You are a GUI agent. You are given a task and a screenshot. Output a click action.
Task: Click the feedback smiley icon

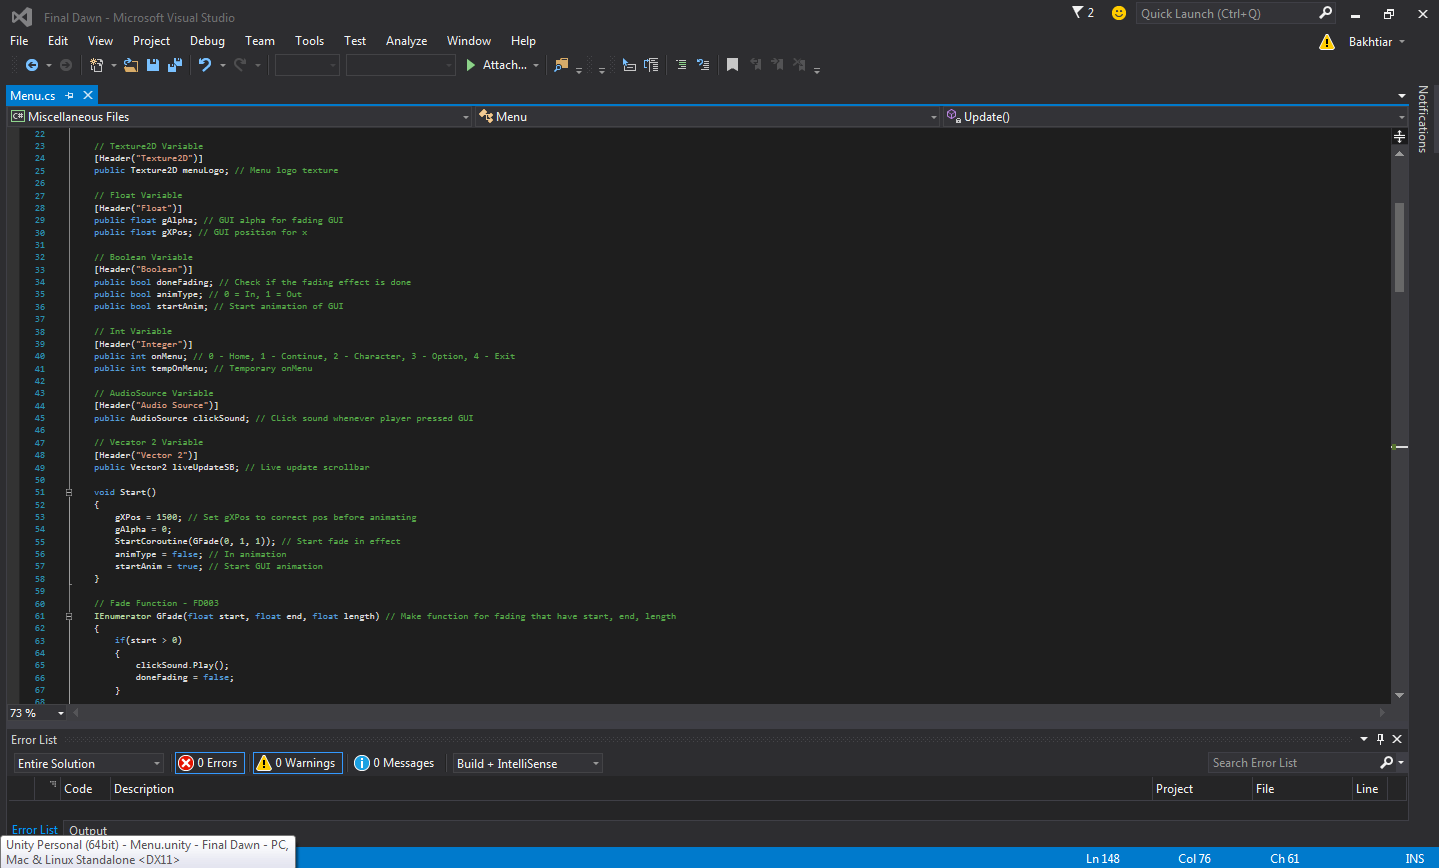pyautogui.click(x=1119, y=13)
